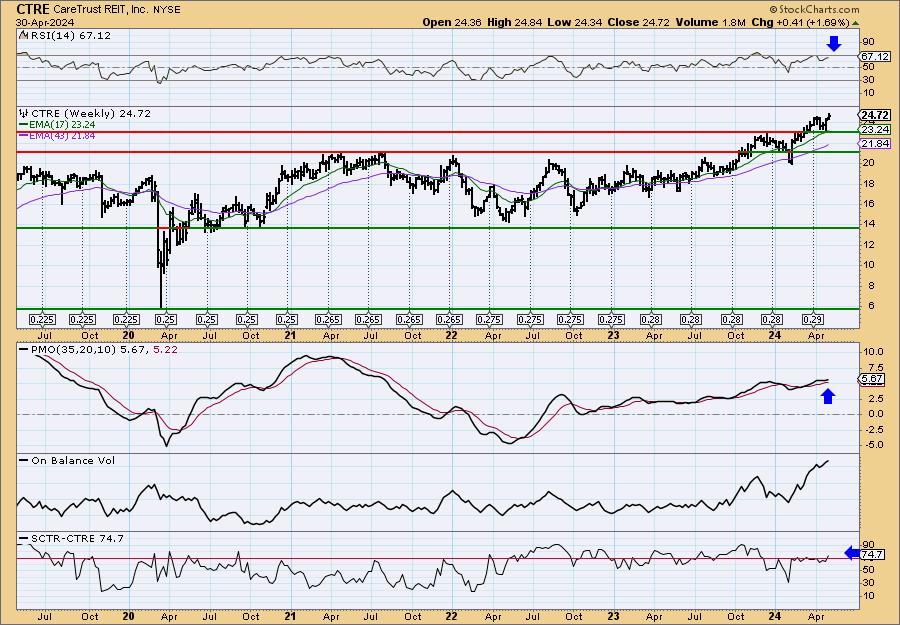Viewport: 900px width, 625px height.
Task: Click the 30 level on SCTR axis
Action: tap(868, 583)
